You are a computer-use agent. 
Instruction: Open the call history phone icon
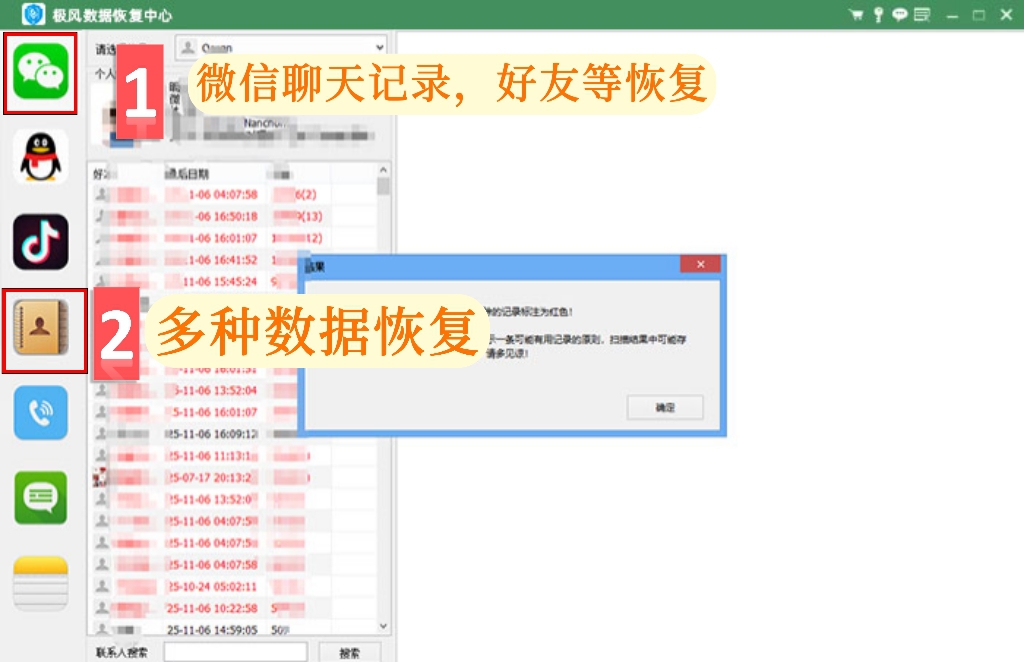pos(40,413)
